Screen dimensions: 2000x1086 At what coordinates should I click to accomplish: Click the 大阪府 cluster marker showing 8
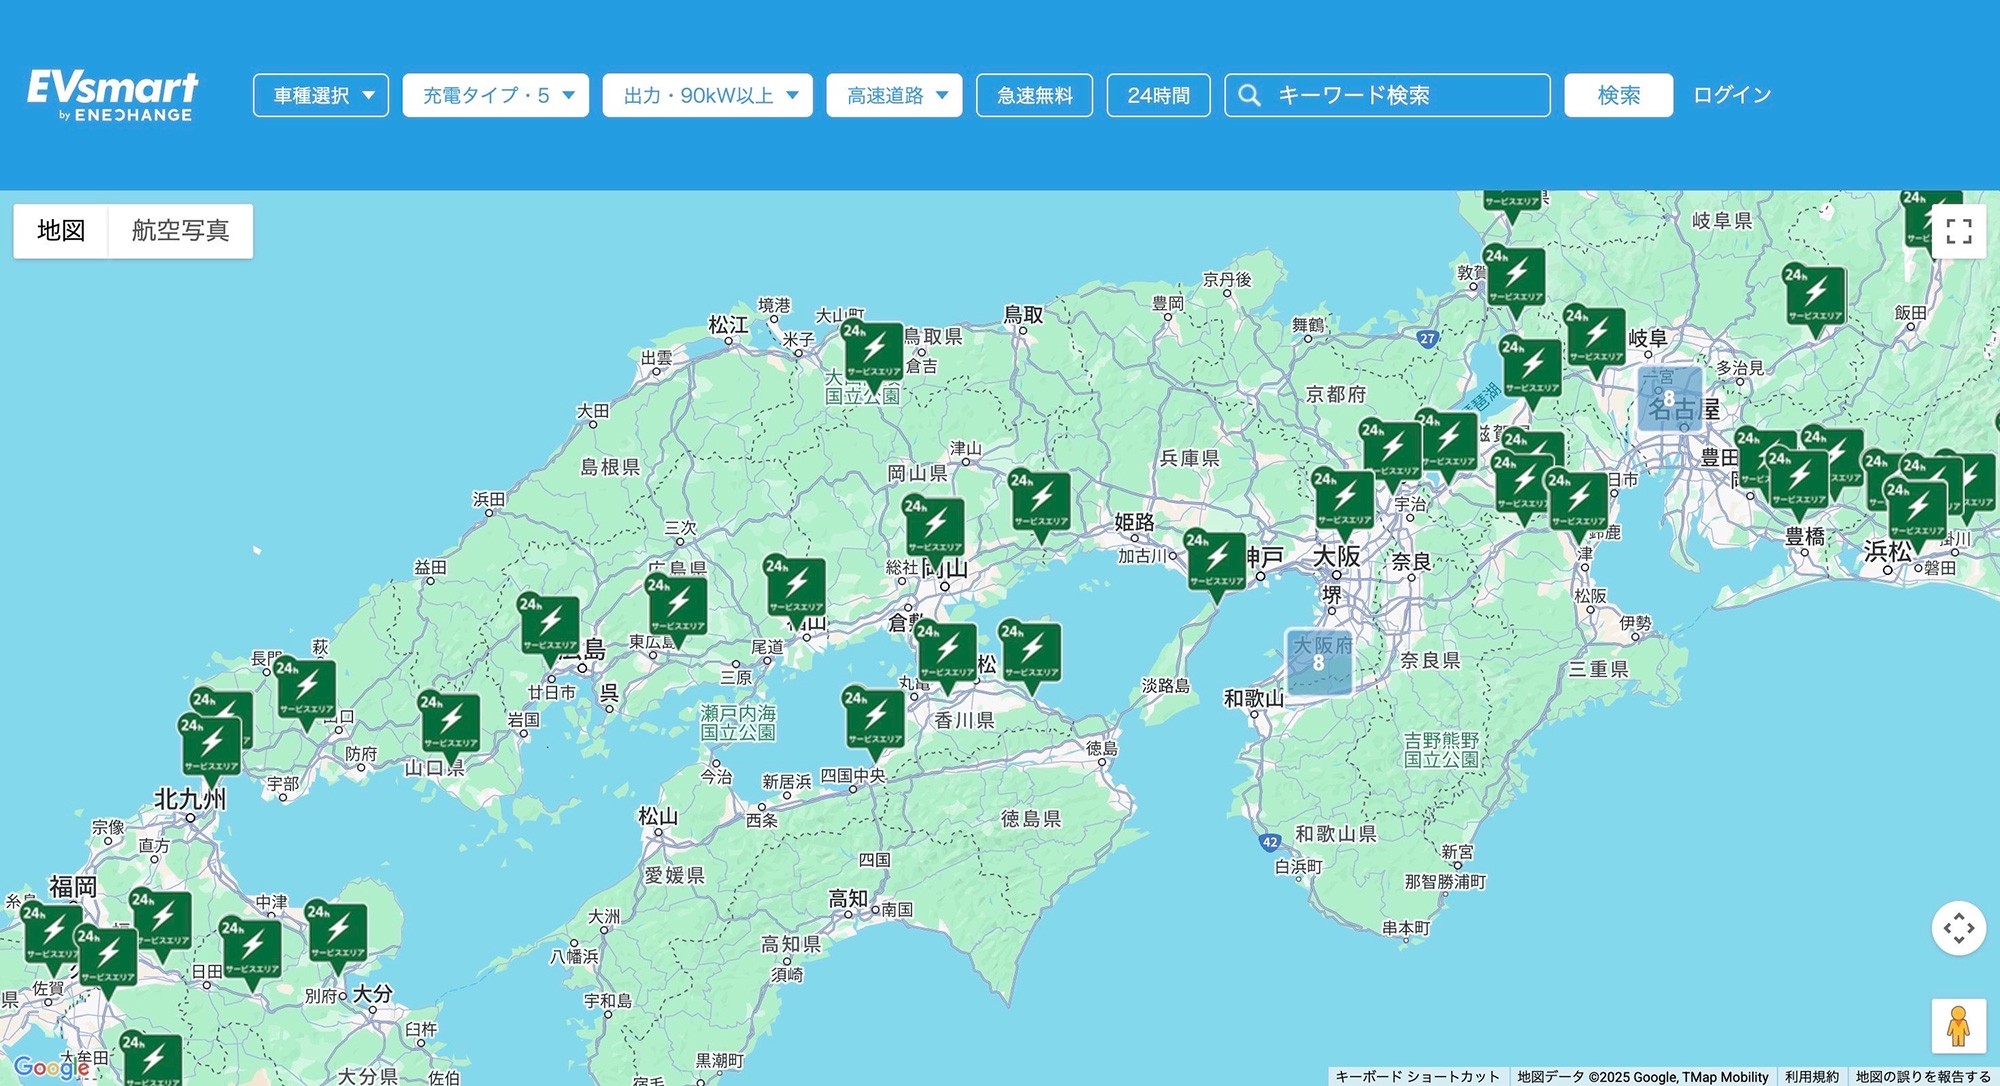pyautogui.click(x=1318, y=662)
